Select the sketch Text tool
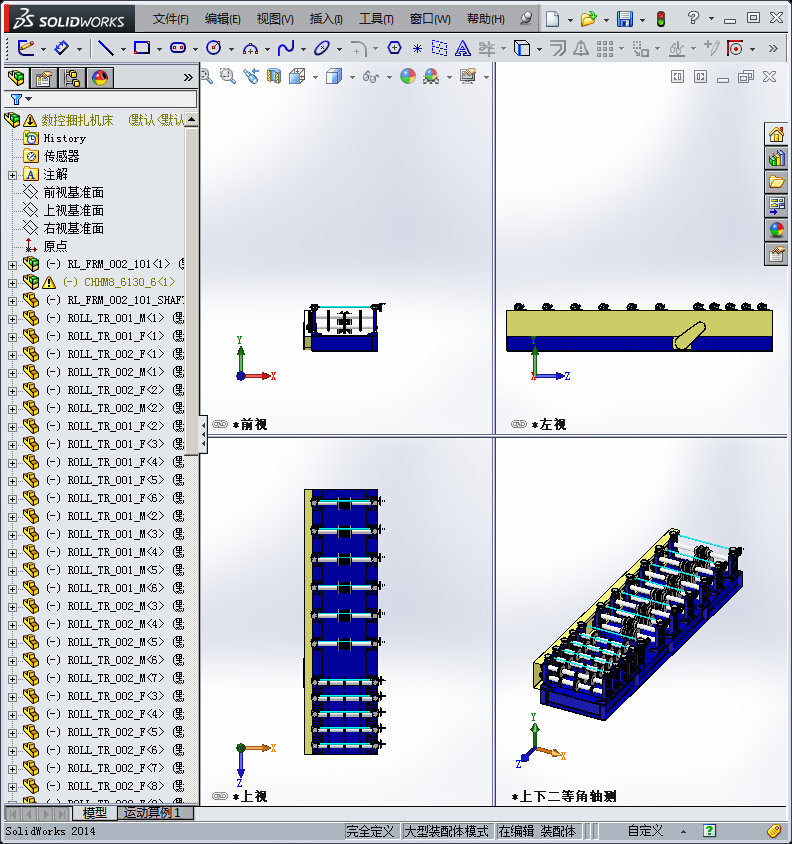 [462, 48]
